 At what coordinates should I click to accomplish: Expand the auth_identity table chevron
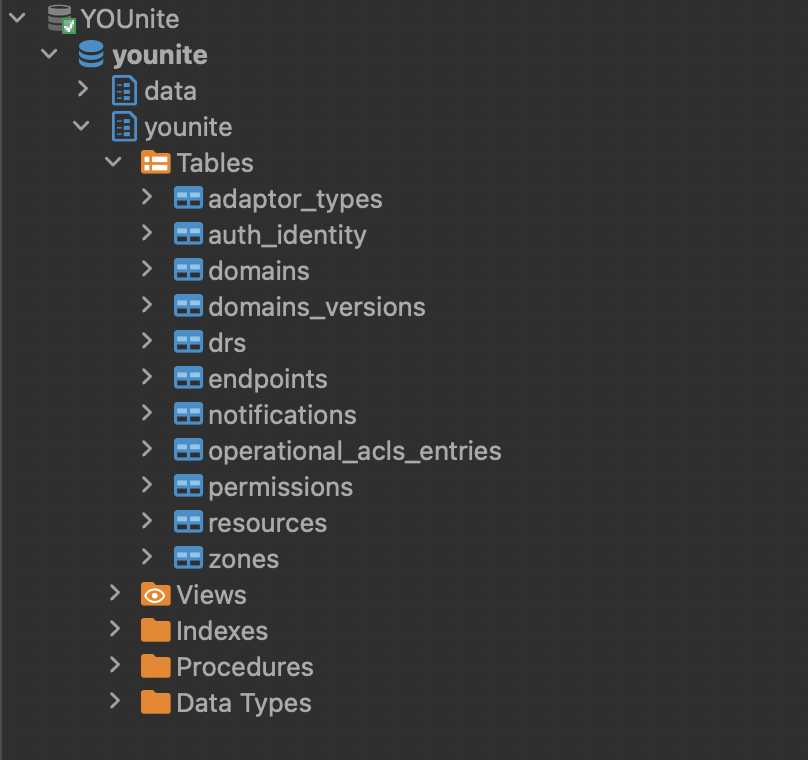[x=147, y=234]
